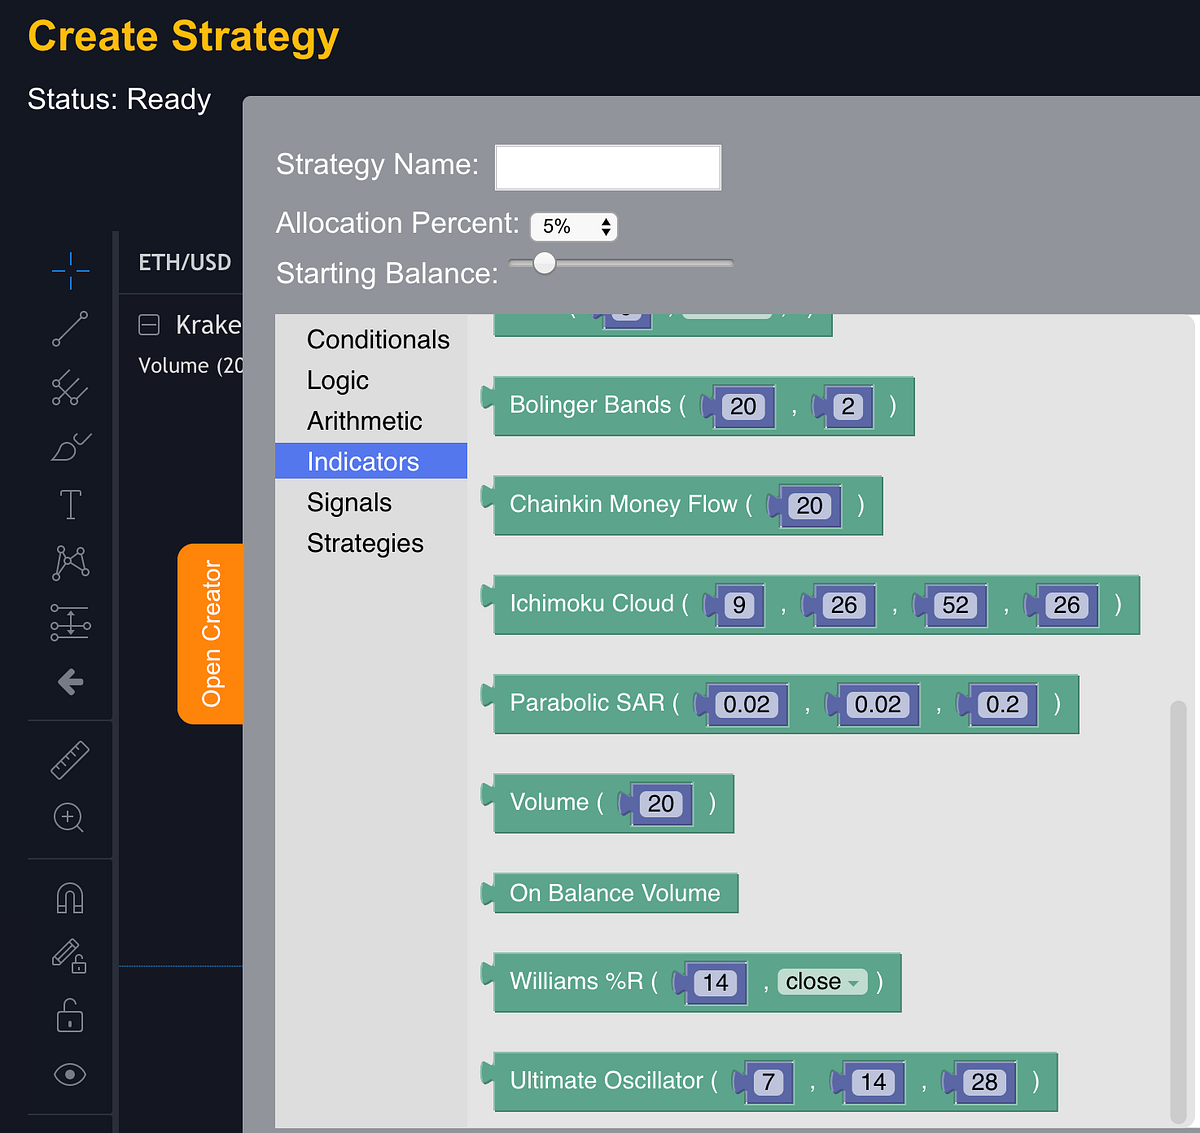
Task: Adjust the Starting Balance slider
Action: click(x=543, y=262)
